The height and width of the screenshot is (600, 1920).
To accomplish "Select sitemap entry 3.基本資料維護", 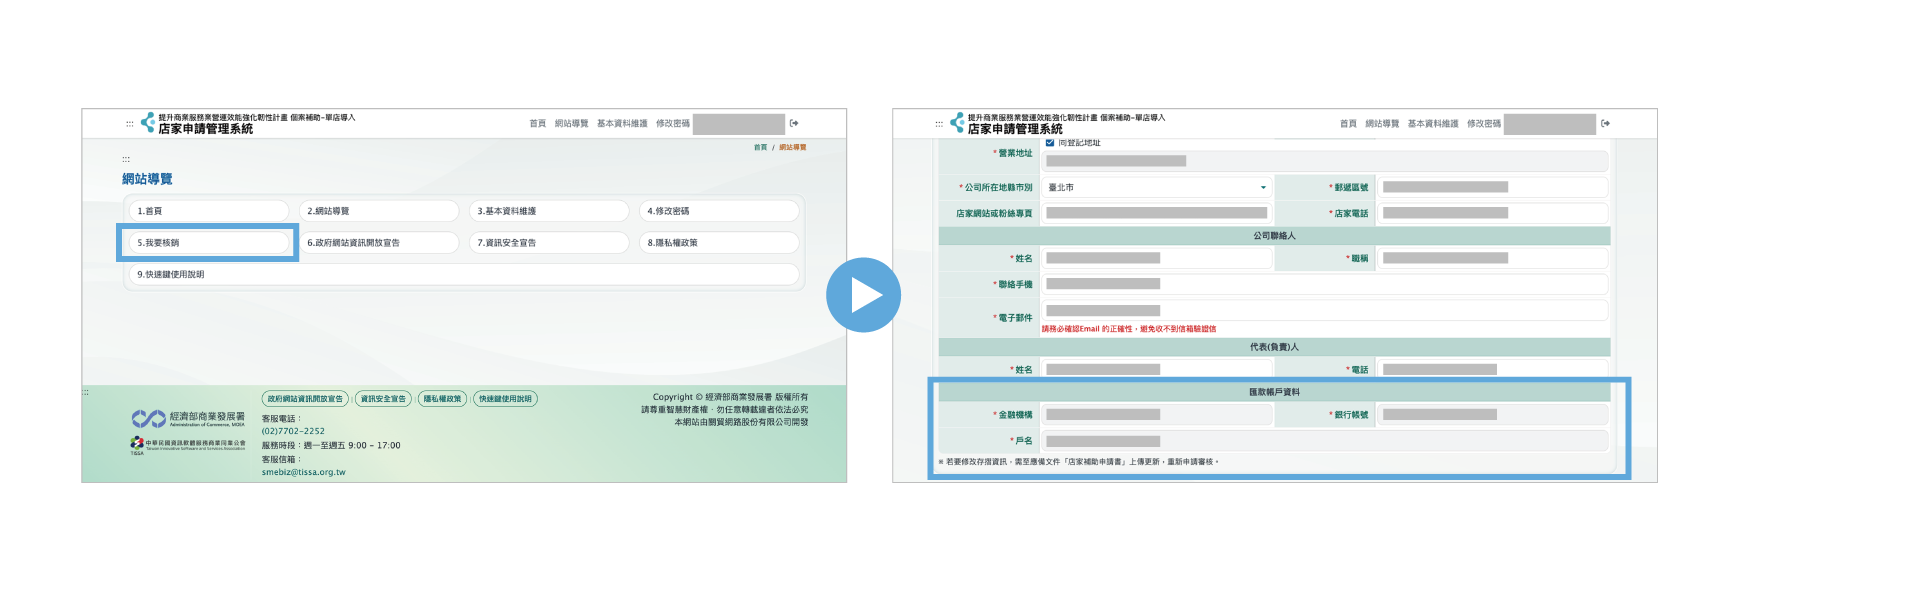I will pyautogui.click(x=549, y=211).
